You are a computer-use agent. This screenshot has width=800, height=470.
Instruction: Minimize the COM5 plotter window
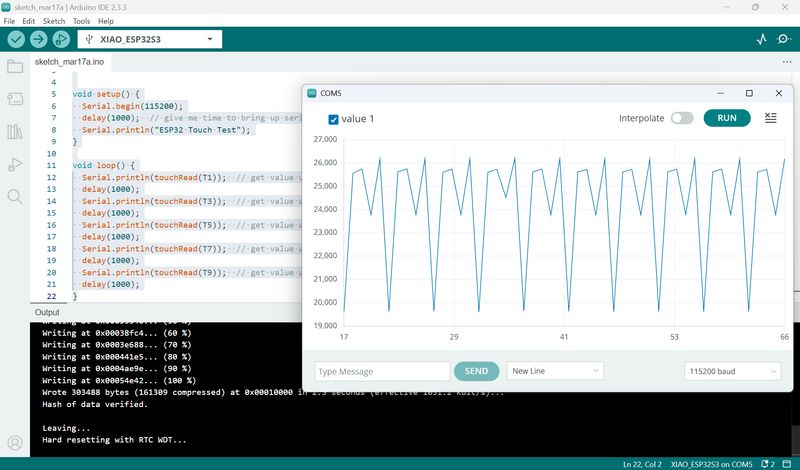click(x=720, y=93)
